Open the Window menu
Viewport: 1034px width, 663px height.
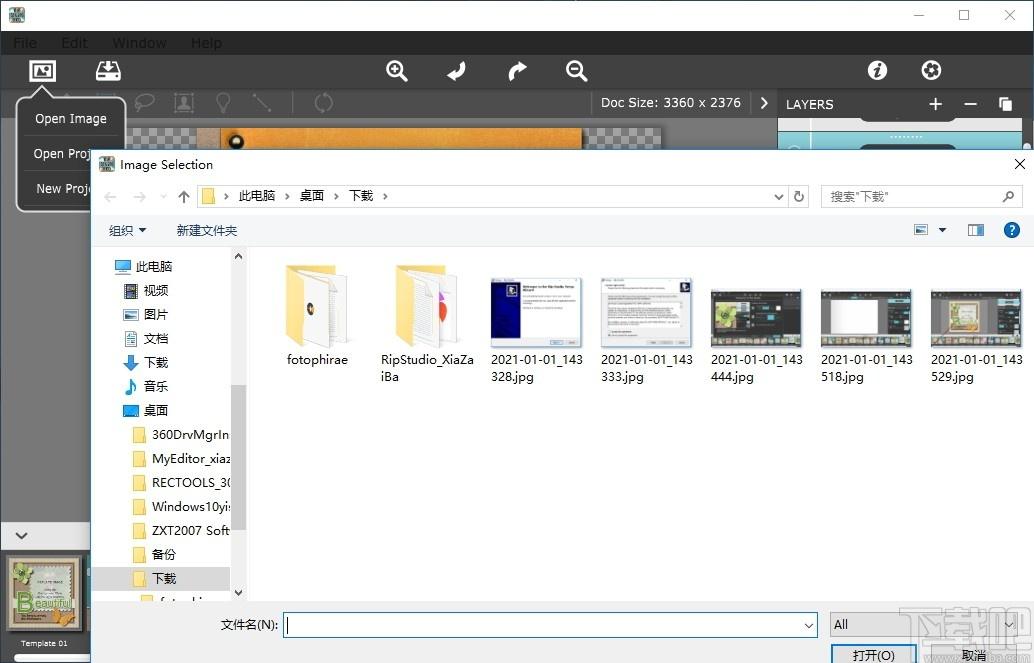(139, 43)
